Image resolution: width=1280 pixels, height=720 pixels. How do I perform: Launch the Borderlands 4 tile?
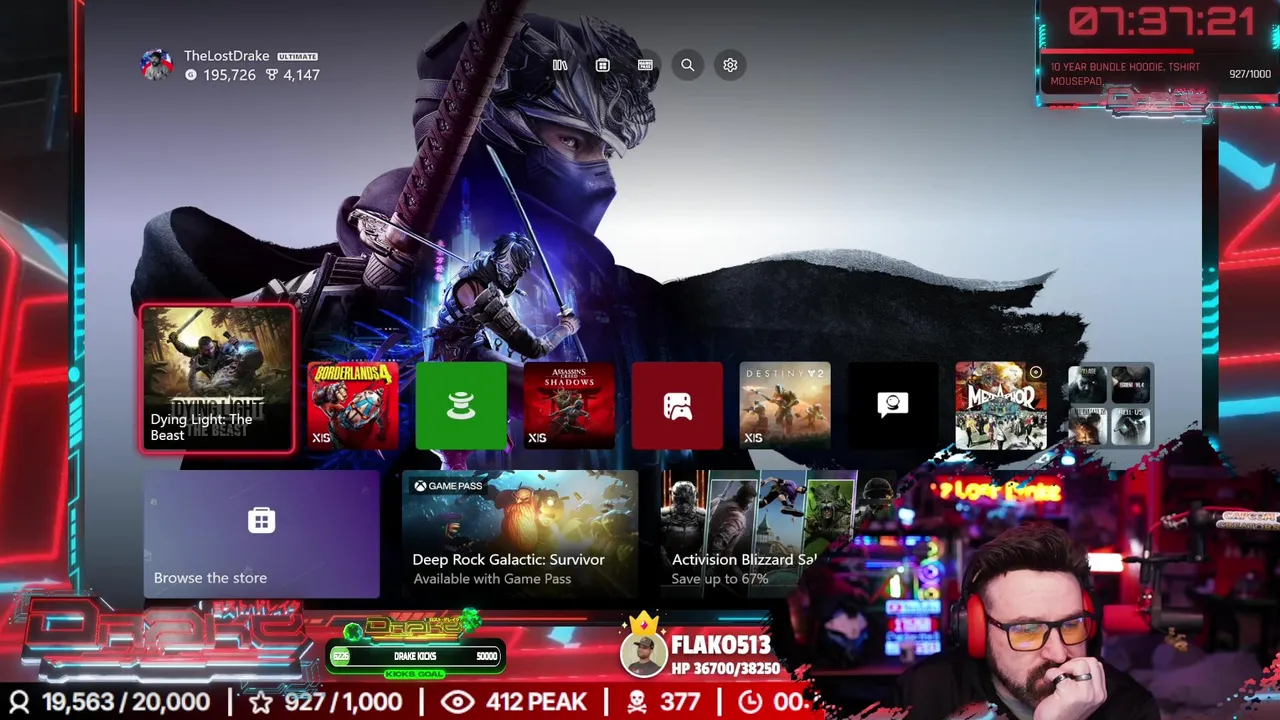click(x=353, y=406)
